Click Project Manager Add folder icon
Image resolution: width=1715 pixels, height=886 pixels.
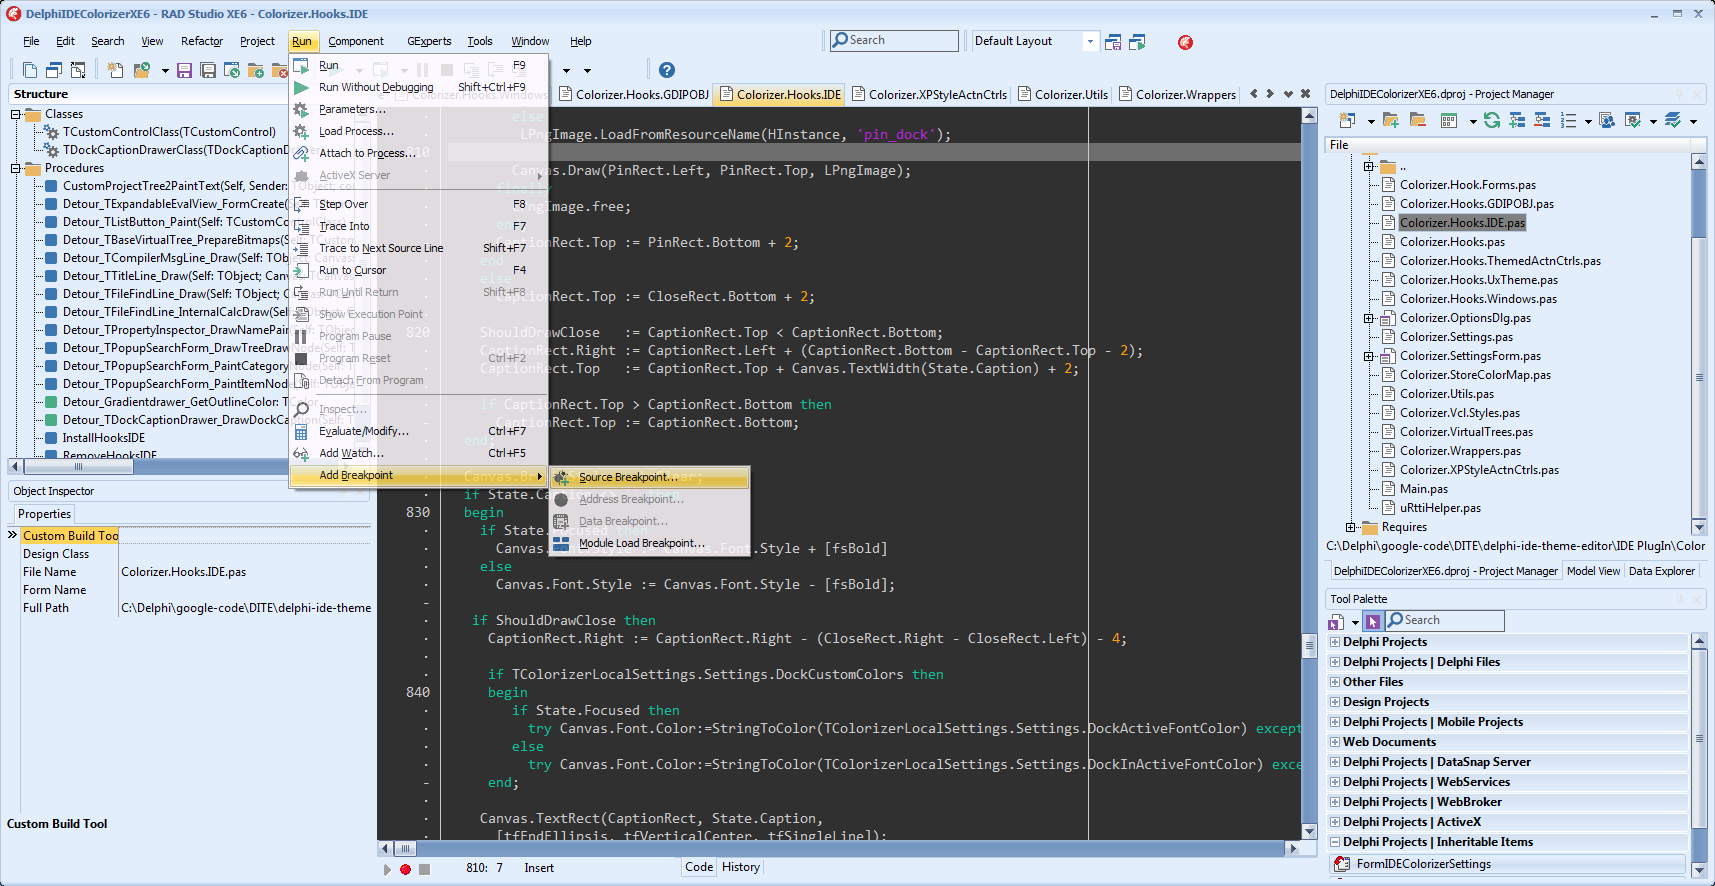pos(1391,120)
